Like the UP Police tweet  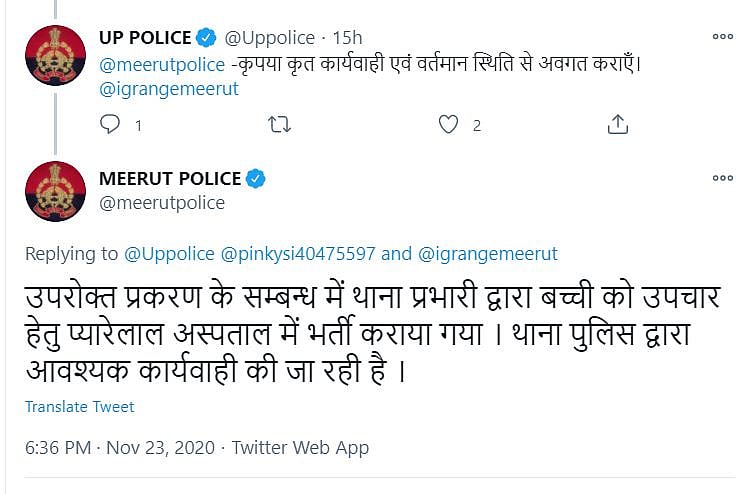[x=449, y=125]
